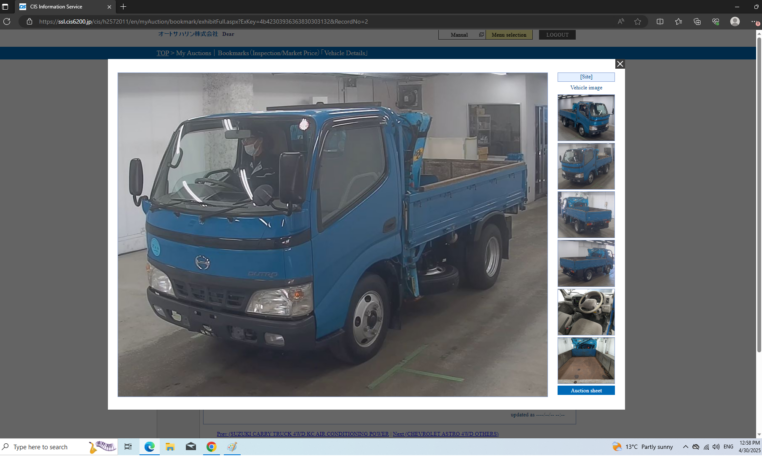Open Prev Suzuki Carry Truck link
Viewport: 762px width, 456px height.
coord(303,434)
